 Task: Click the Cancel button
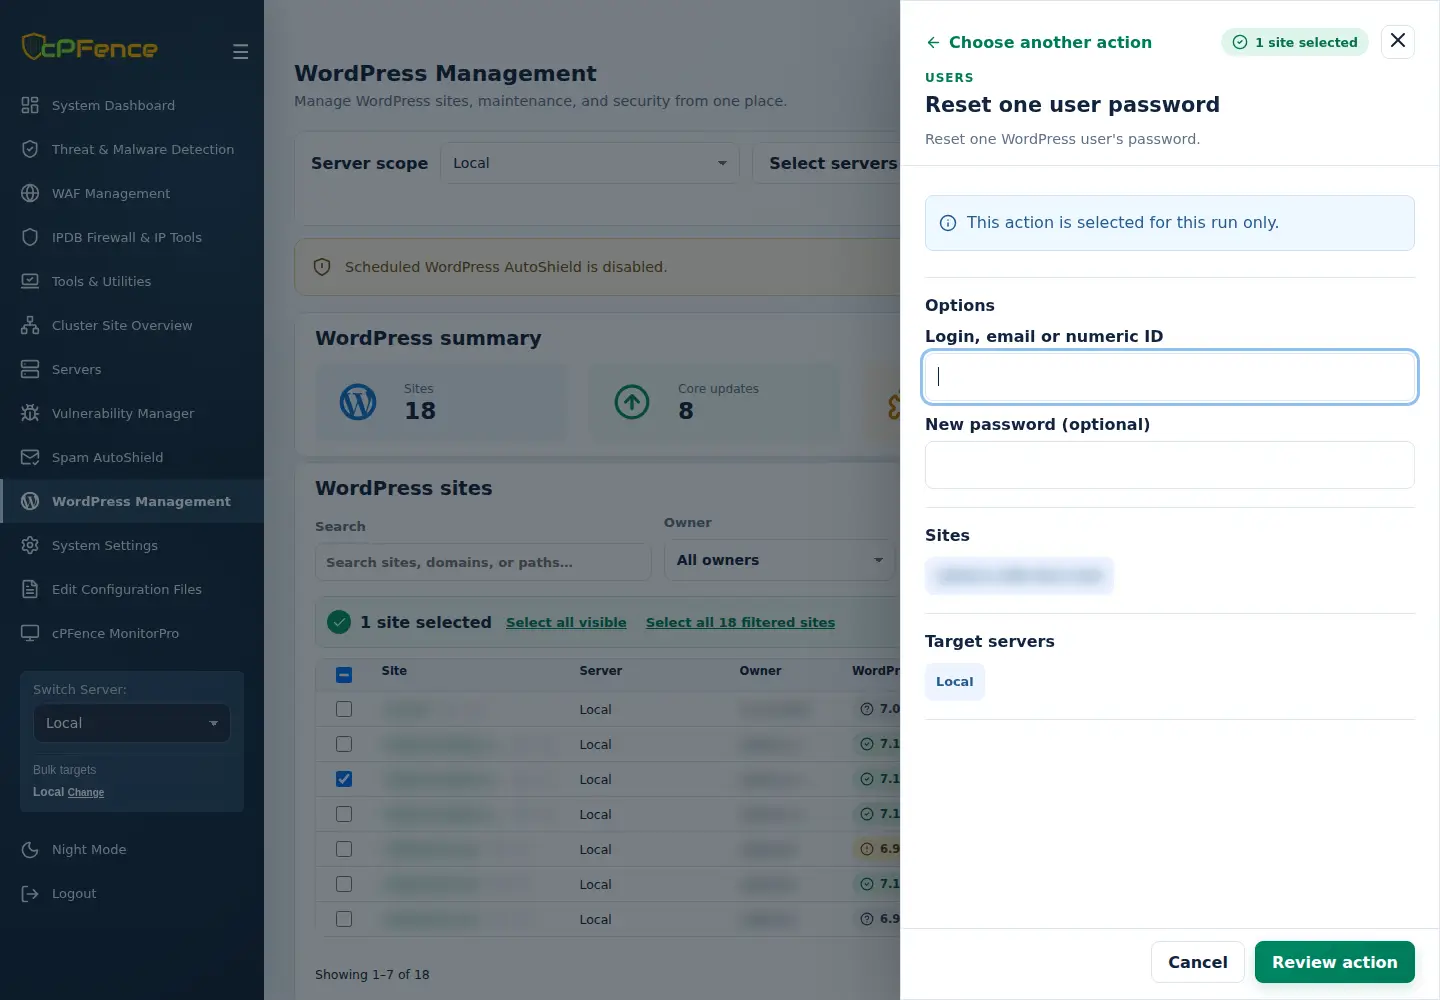1198,962
